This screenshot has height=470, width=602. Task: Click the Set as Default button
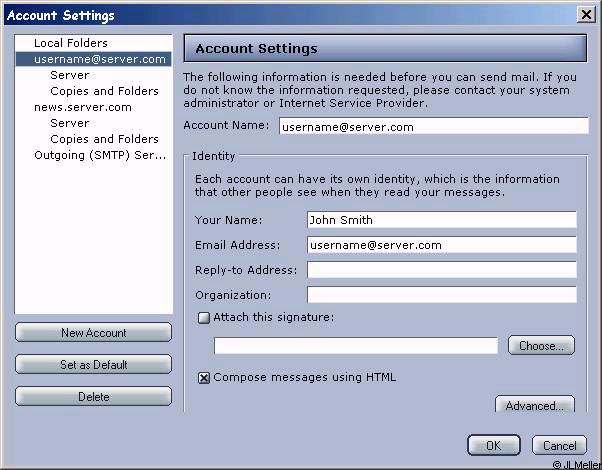(x=93, y=364)
